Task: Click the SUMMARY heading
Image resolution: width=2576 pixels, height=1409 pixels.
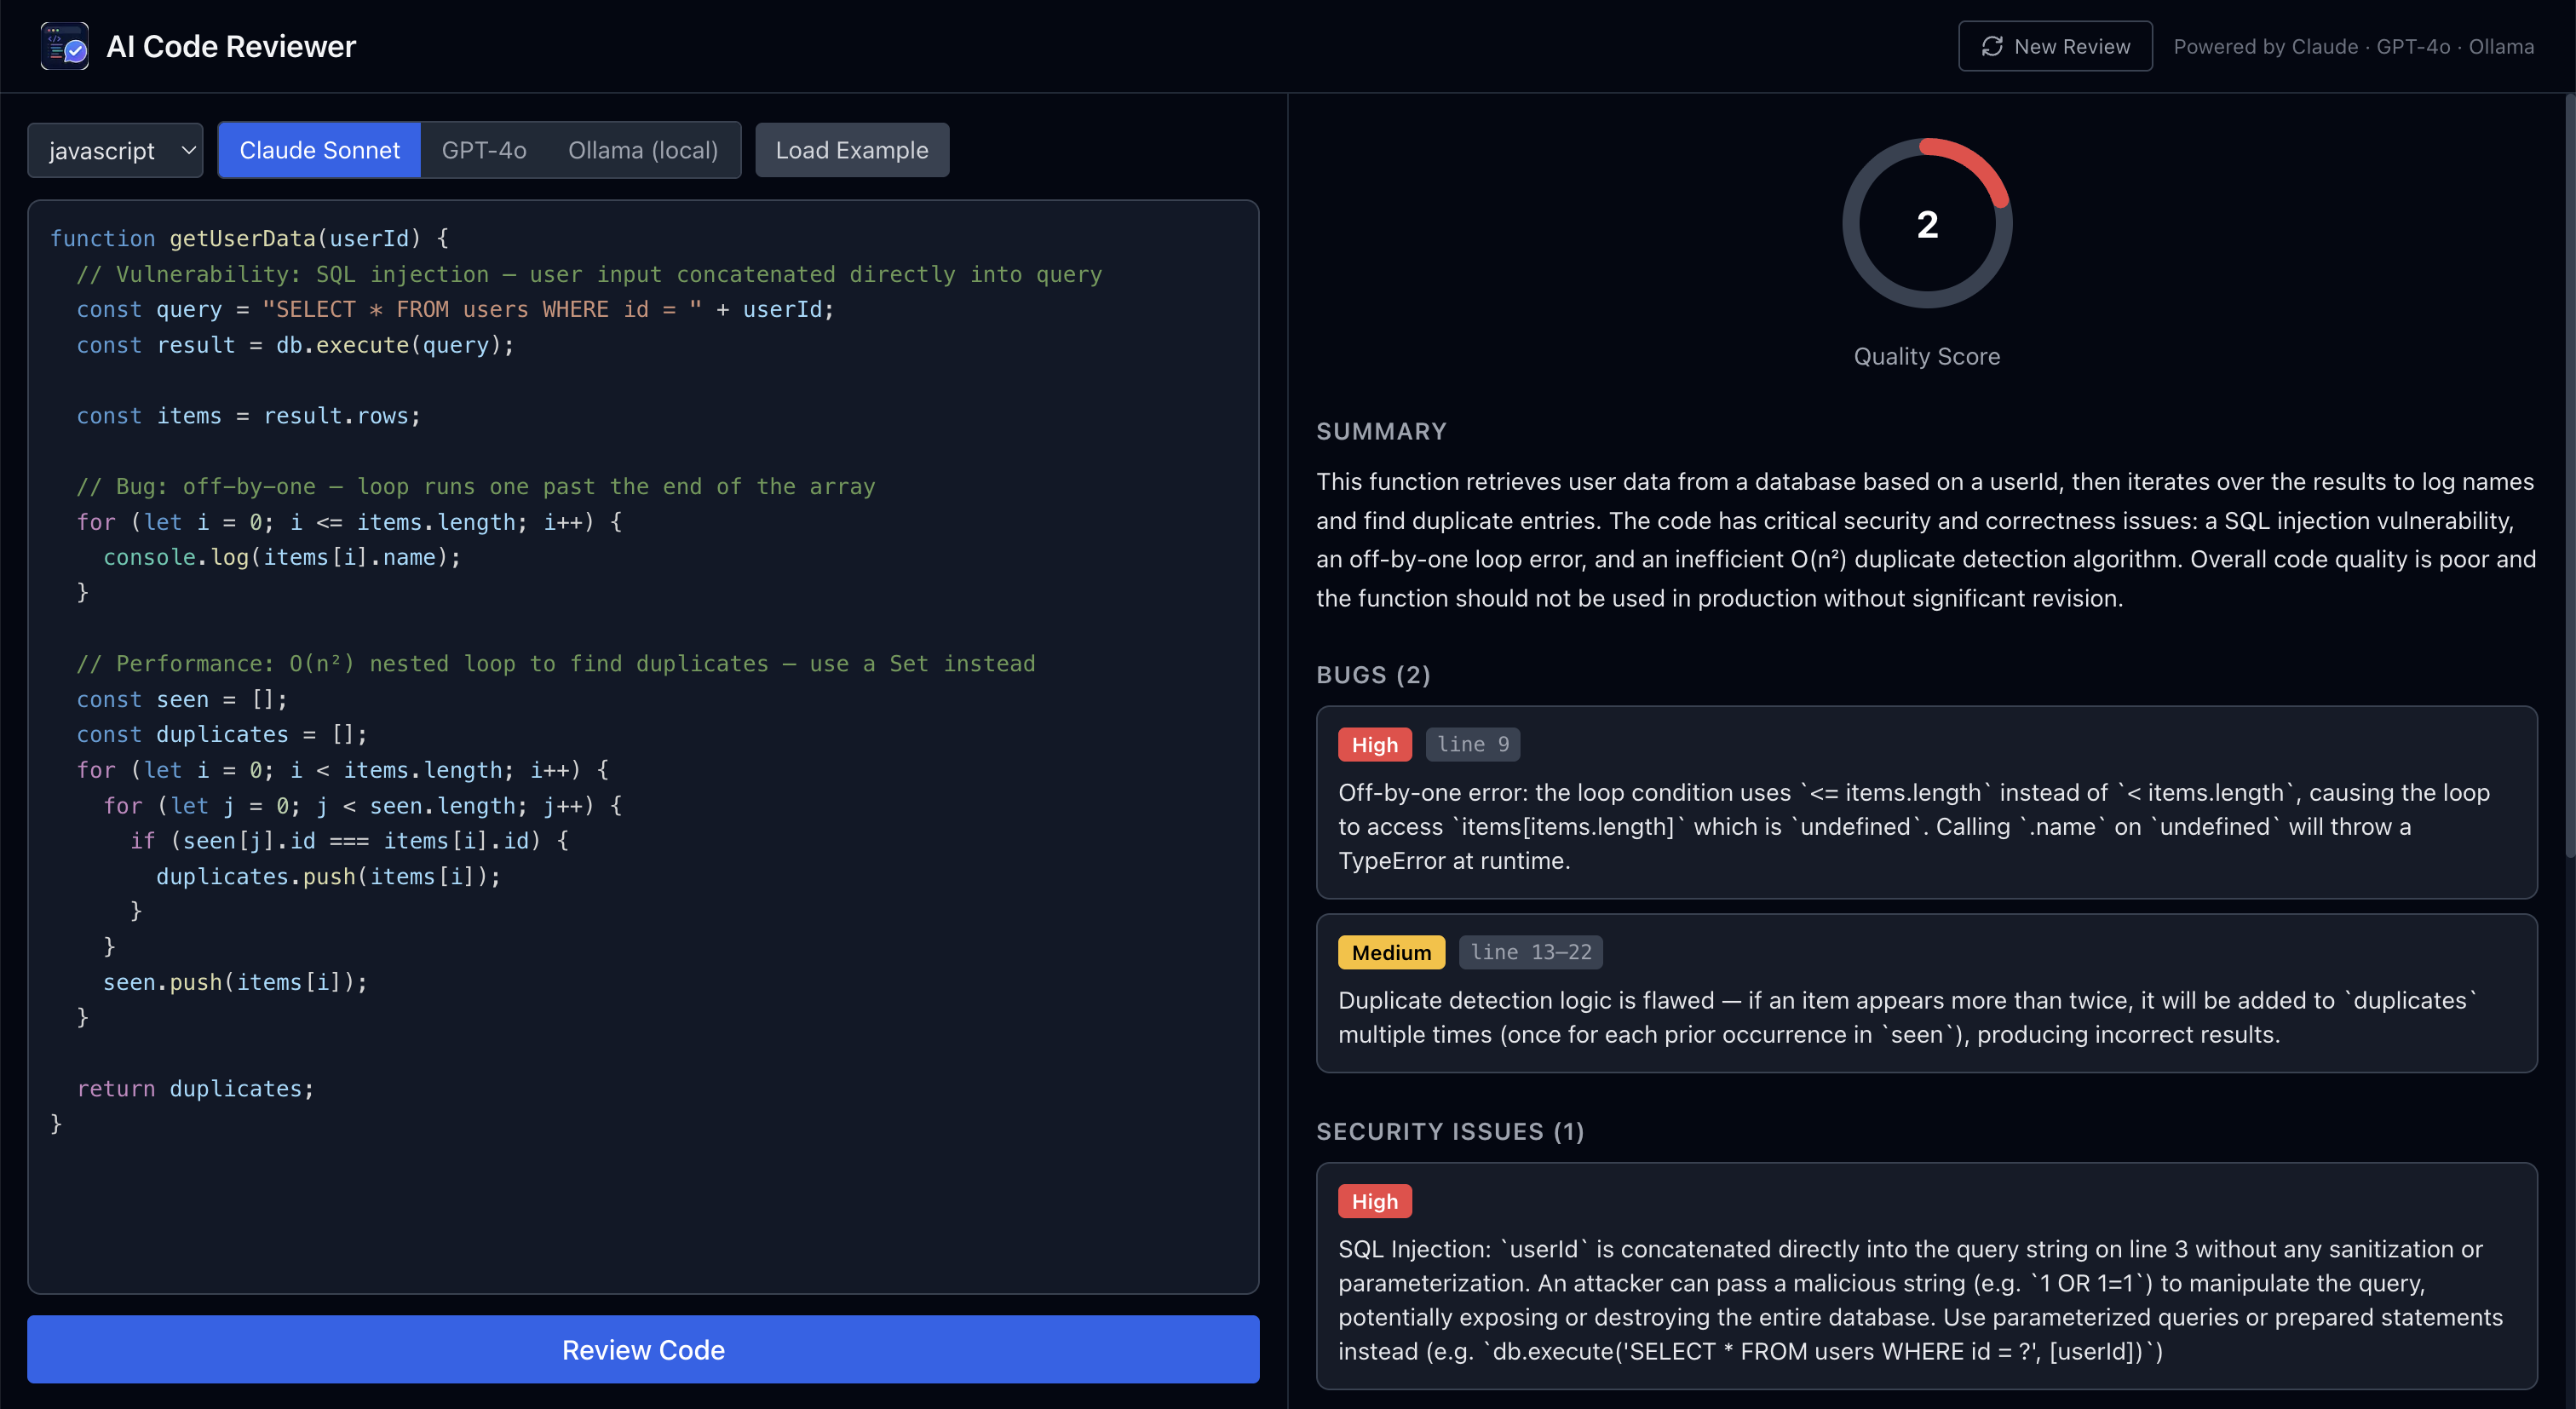Action: 1381,431
